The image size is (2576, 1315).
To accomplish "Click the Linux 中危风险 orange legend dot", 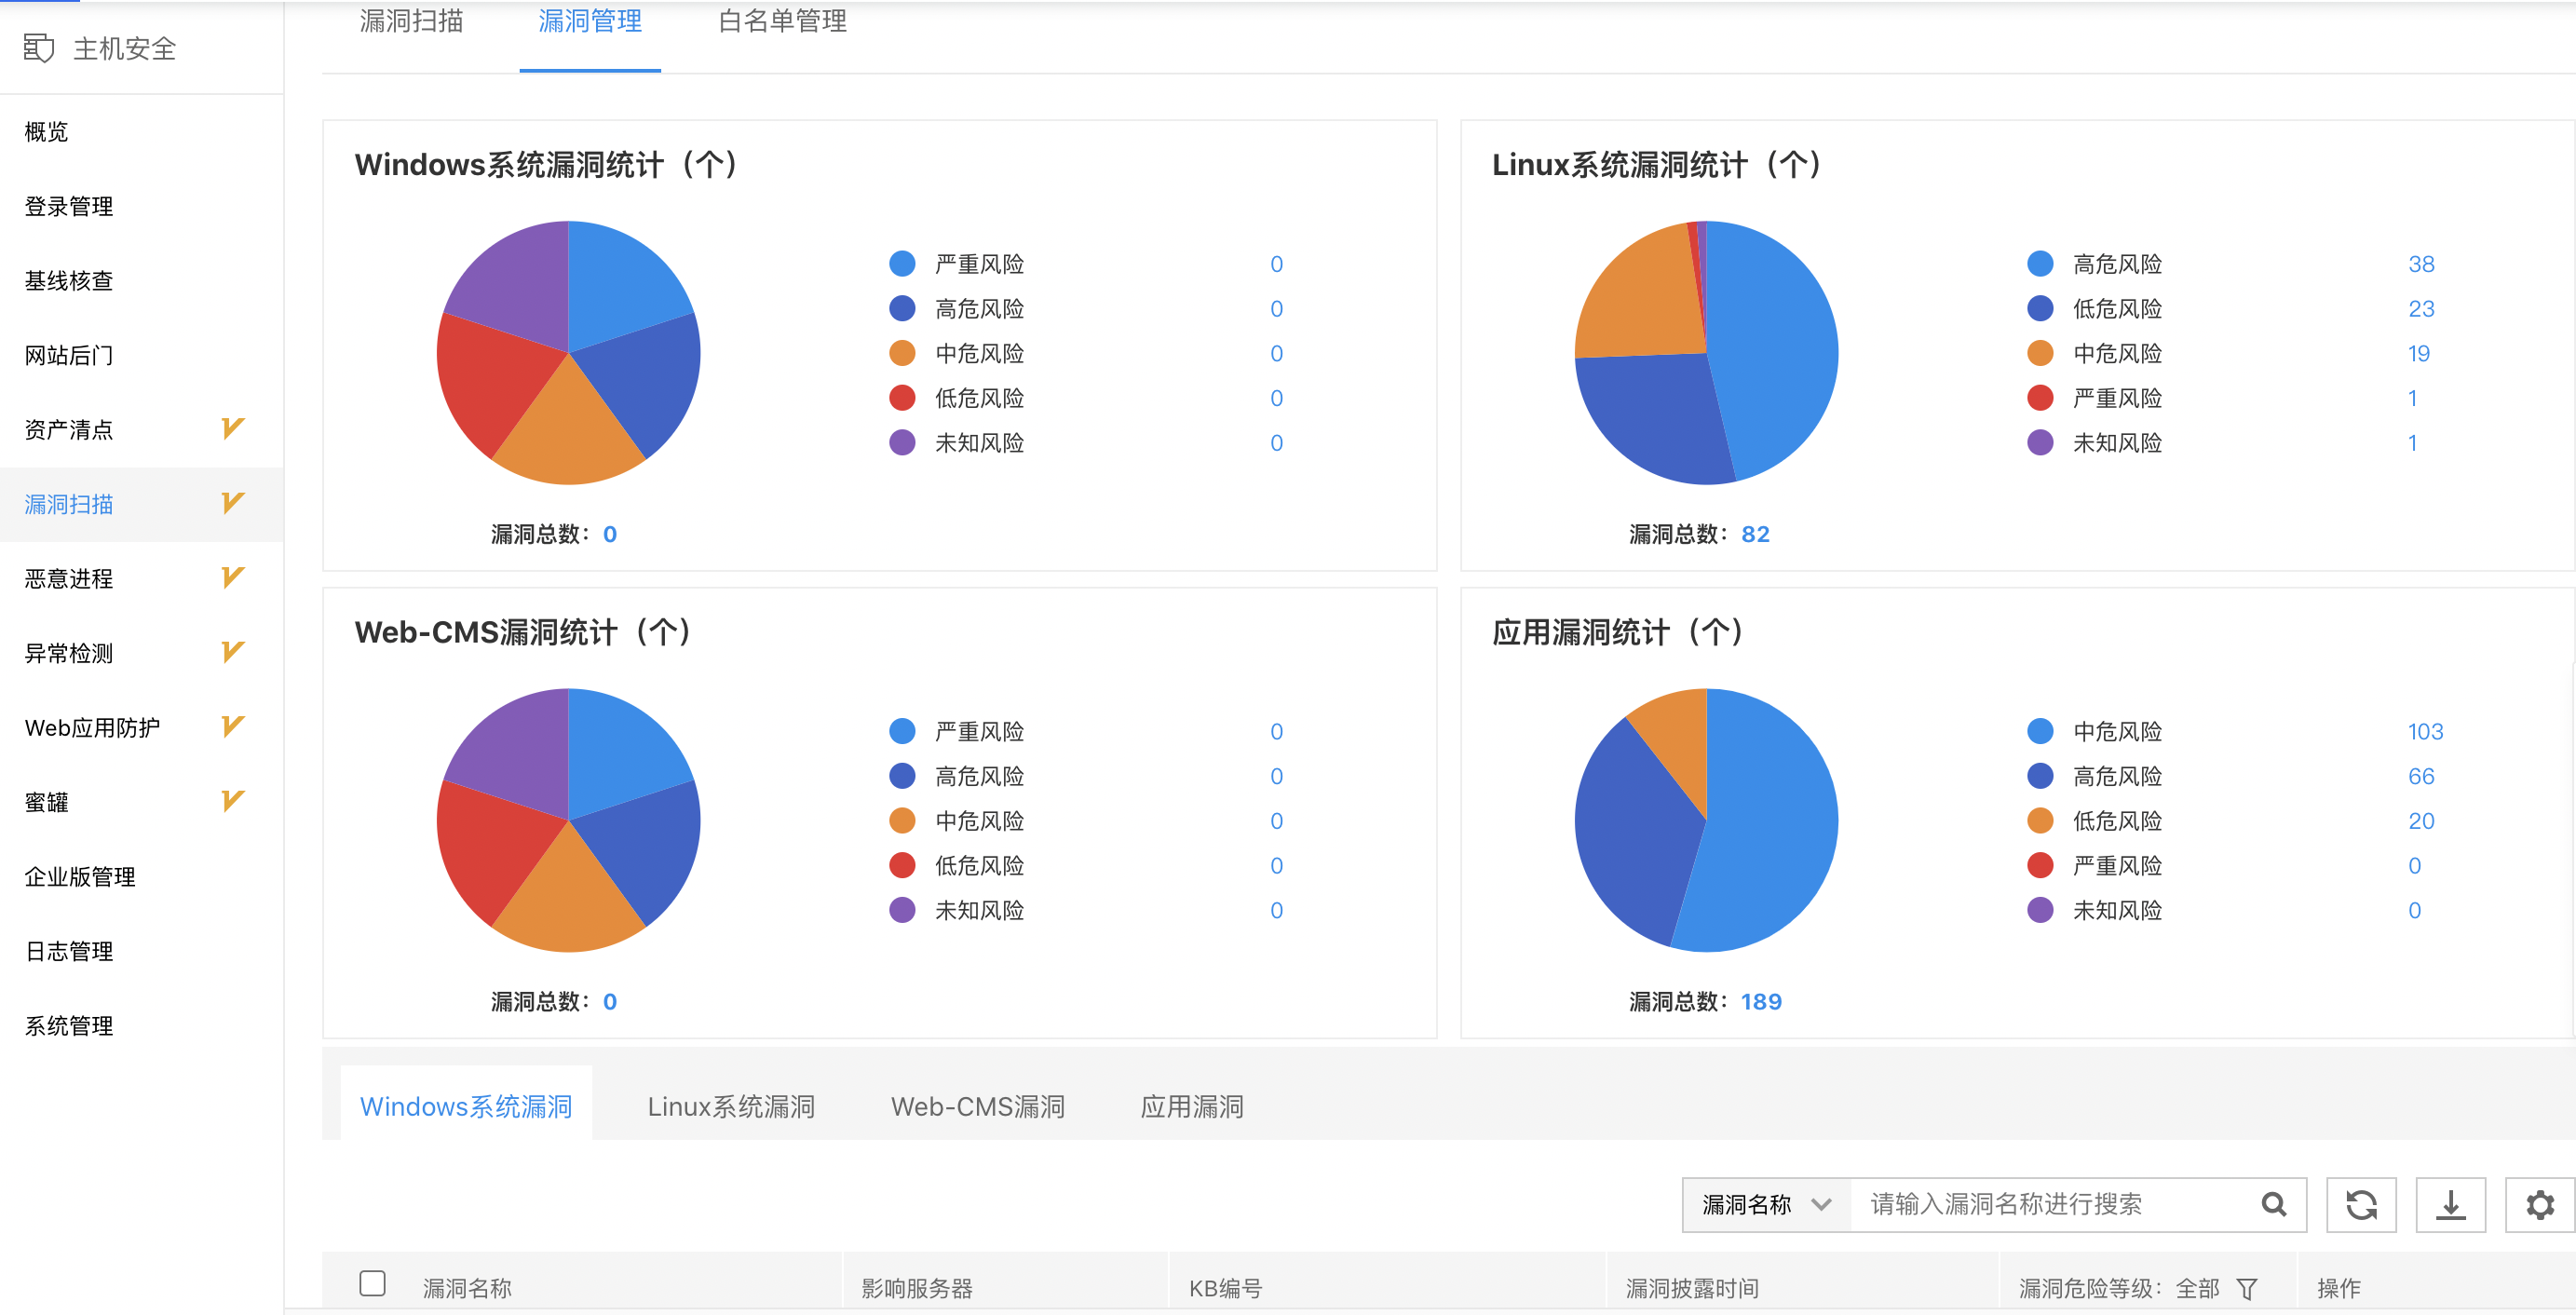I will pyautogui.click(x=2040, y=353).
